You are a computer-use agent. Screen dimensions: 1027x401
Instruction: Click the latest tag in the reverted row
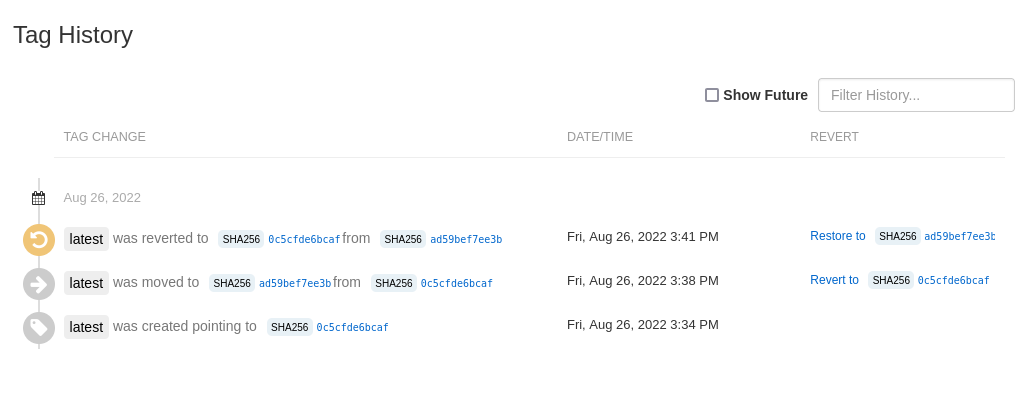click(86, 239)
